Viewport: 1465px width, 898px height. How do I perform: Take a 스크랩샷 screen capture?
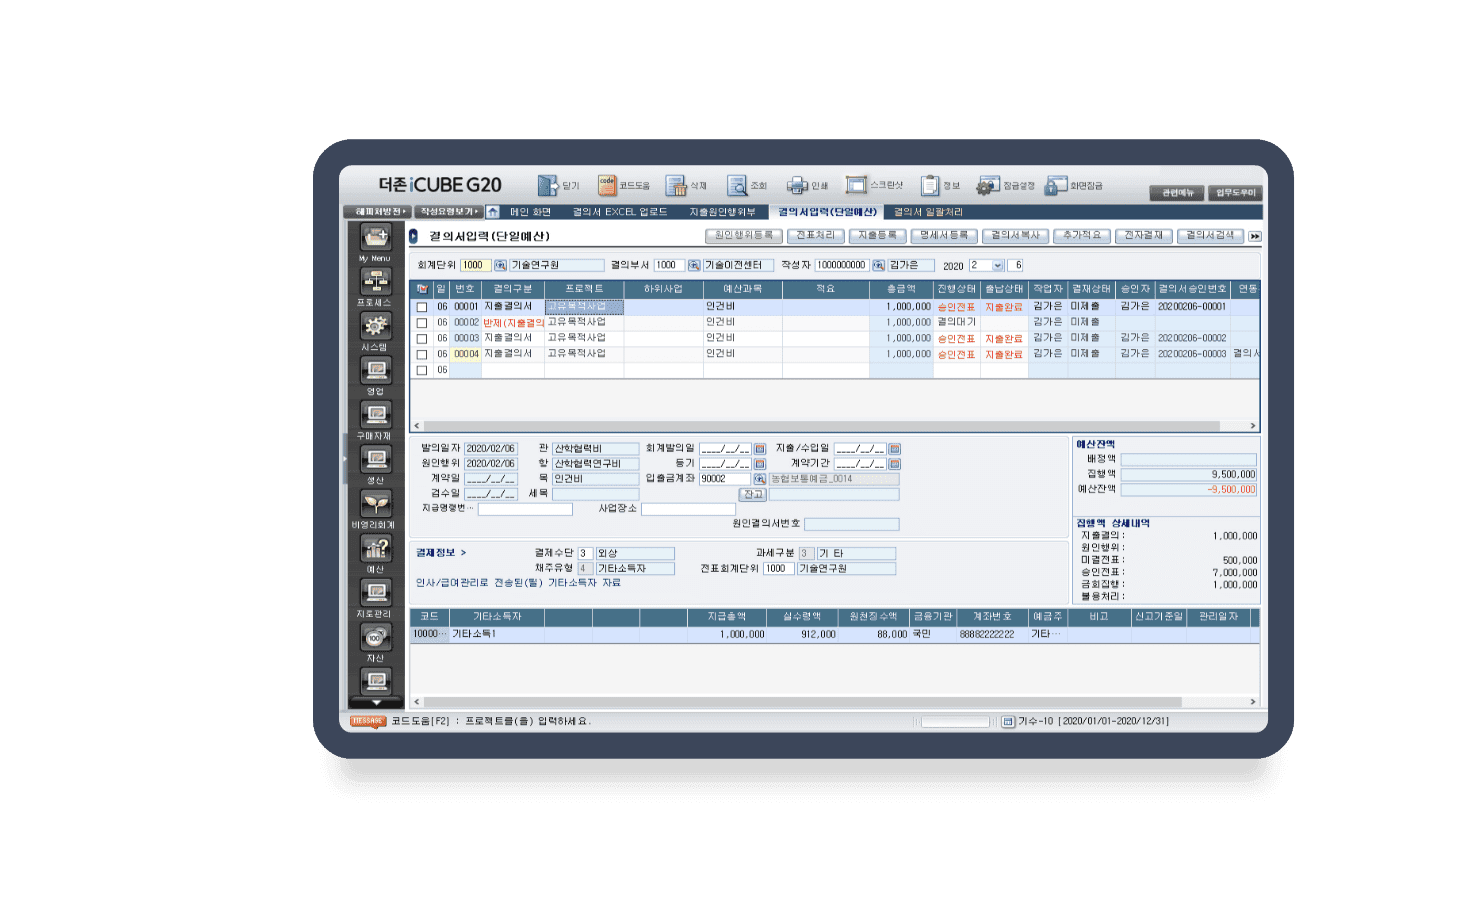click(856, 185)
